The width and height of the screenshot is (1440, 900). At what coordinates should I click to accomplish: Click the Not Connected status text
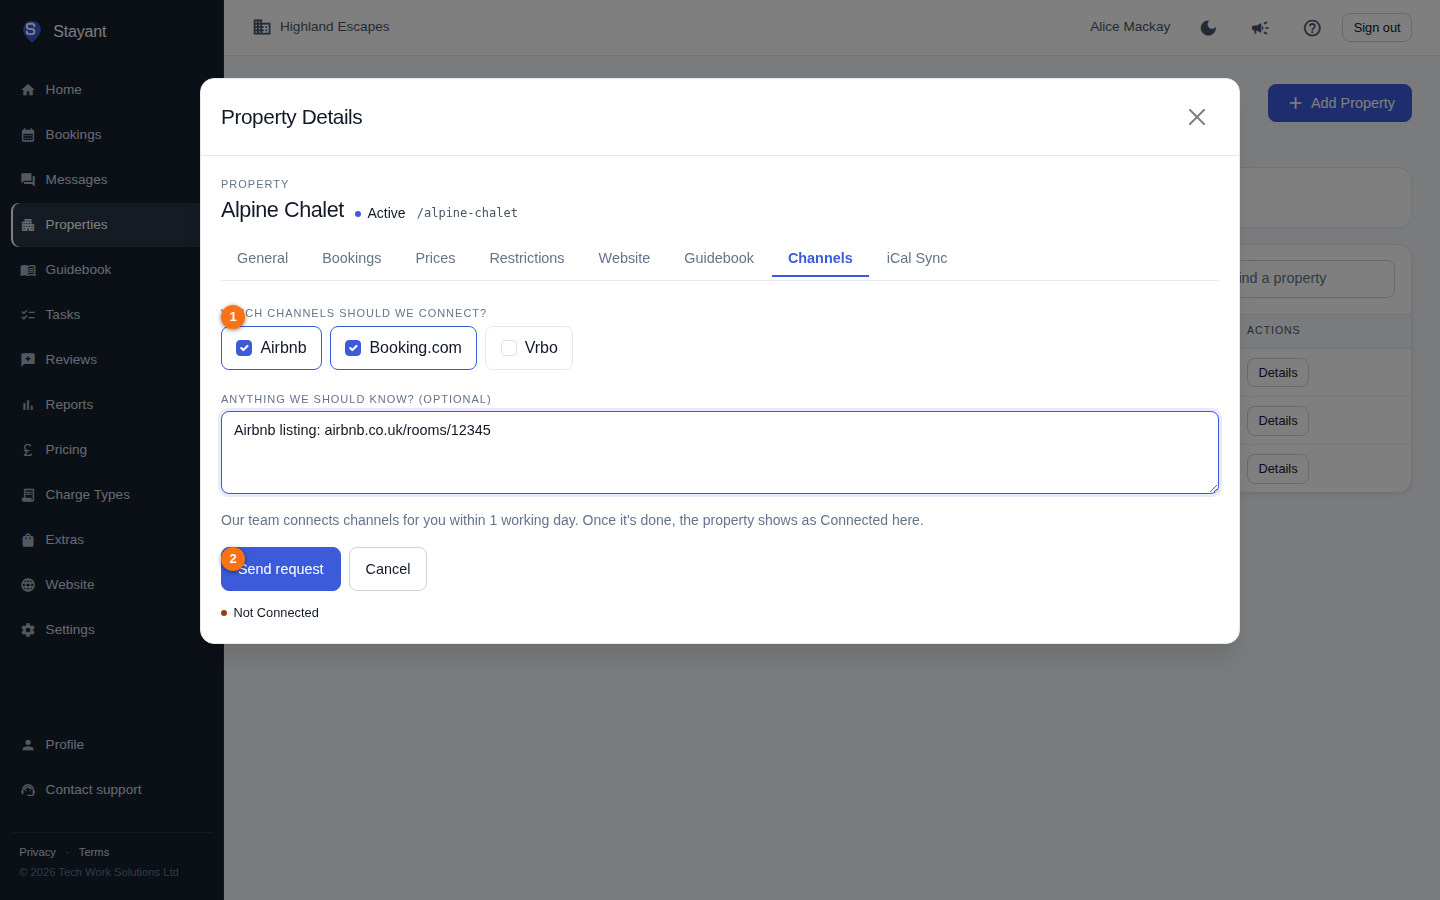point(276,613)
